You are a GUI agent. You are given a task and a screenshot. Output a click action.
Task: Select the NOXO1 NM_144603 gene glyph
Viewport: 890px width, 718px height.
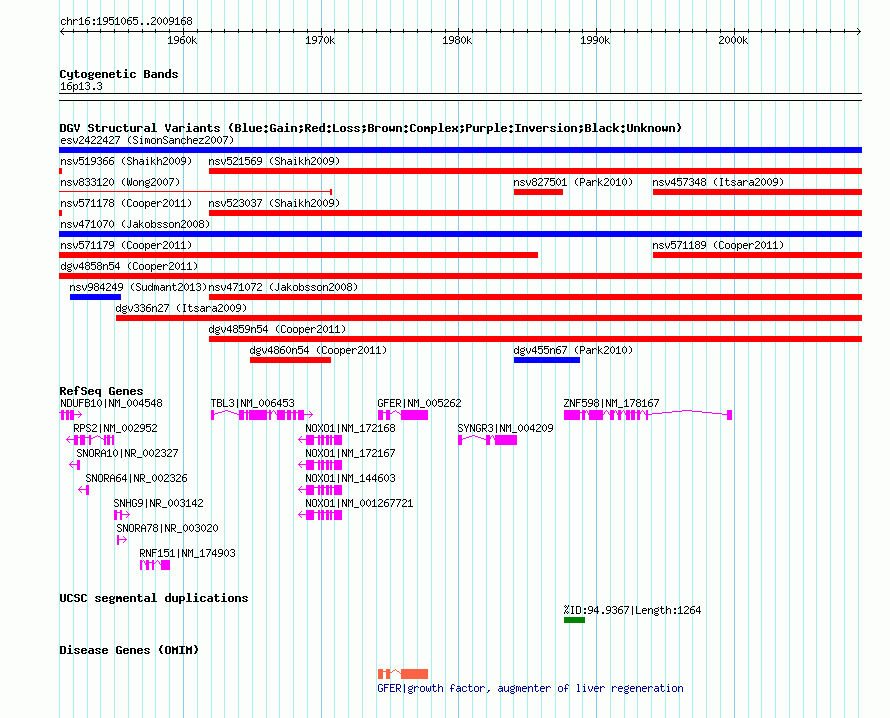coord(320,490)
